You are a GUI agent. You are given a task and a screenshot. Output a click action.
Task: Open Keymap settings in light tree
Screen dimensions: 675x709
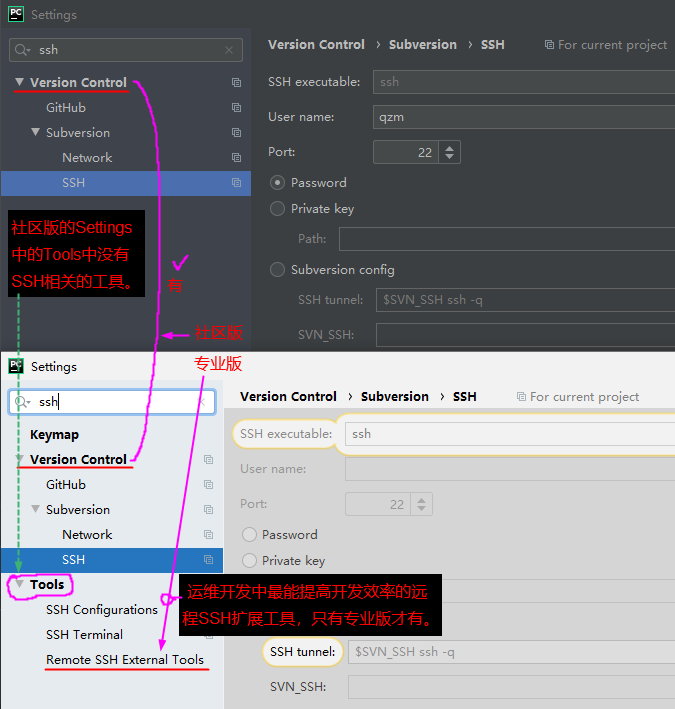coord(54,435)
